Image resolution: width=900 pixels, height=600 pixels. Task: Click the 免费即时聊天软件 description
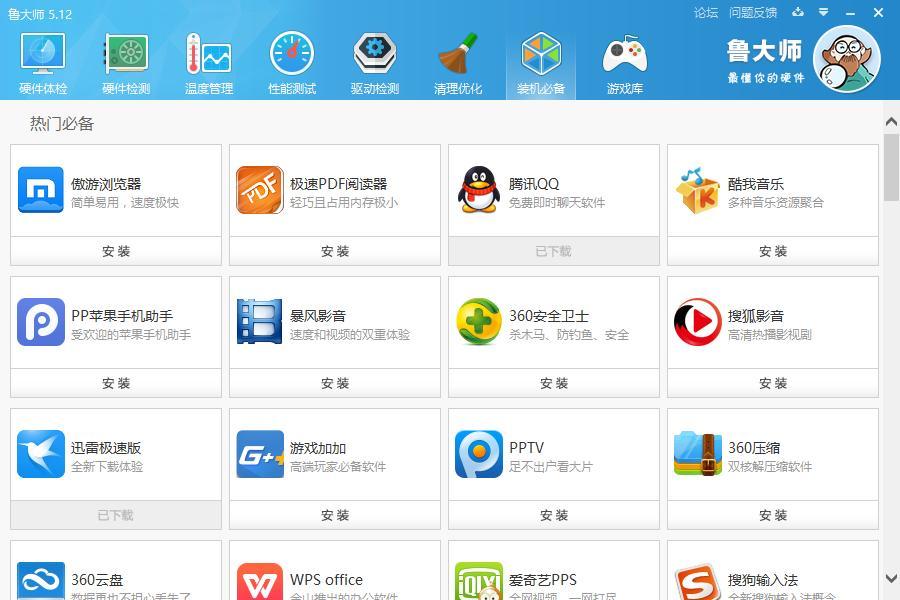557,203
